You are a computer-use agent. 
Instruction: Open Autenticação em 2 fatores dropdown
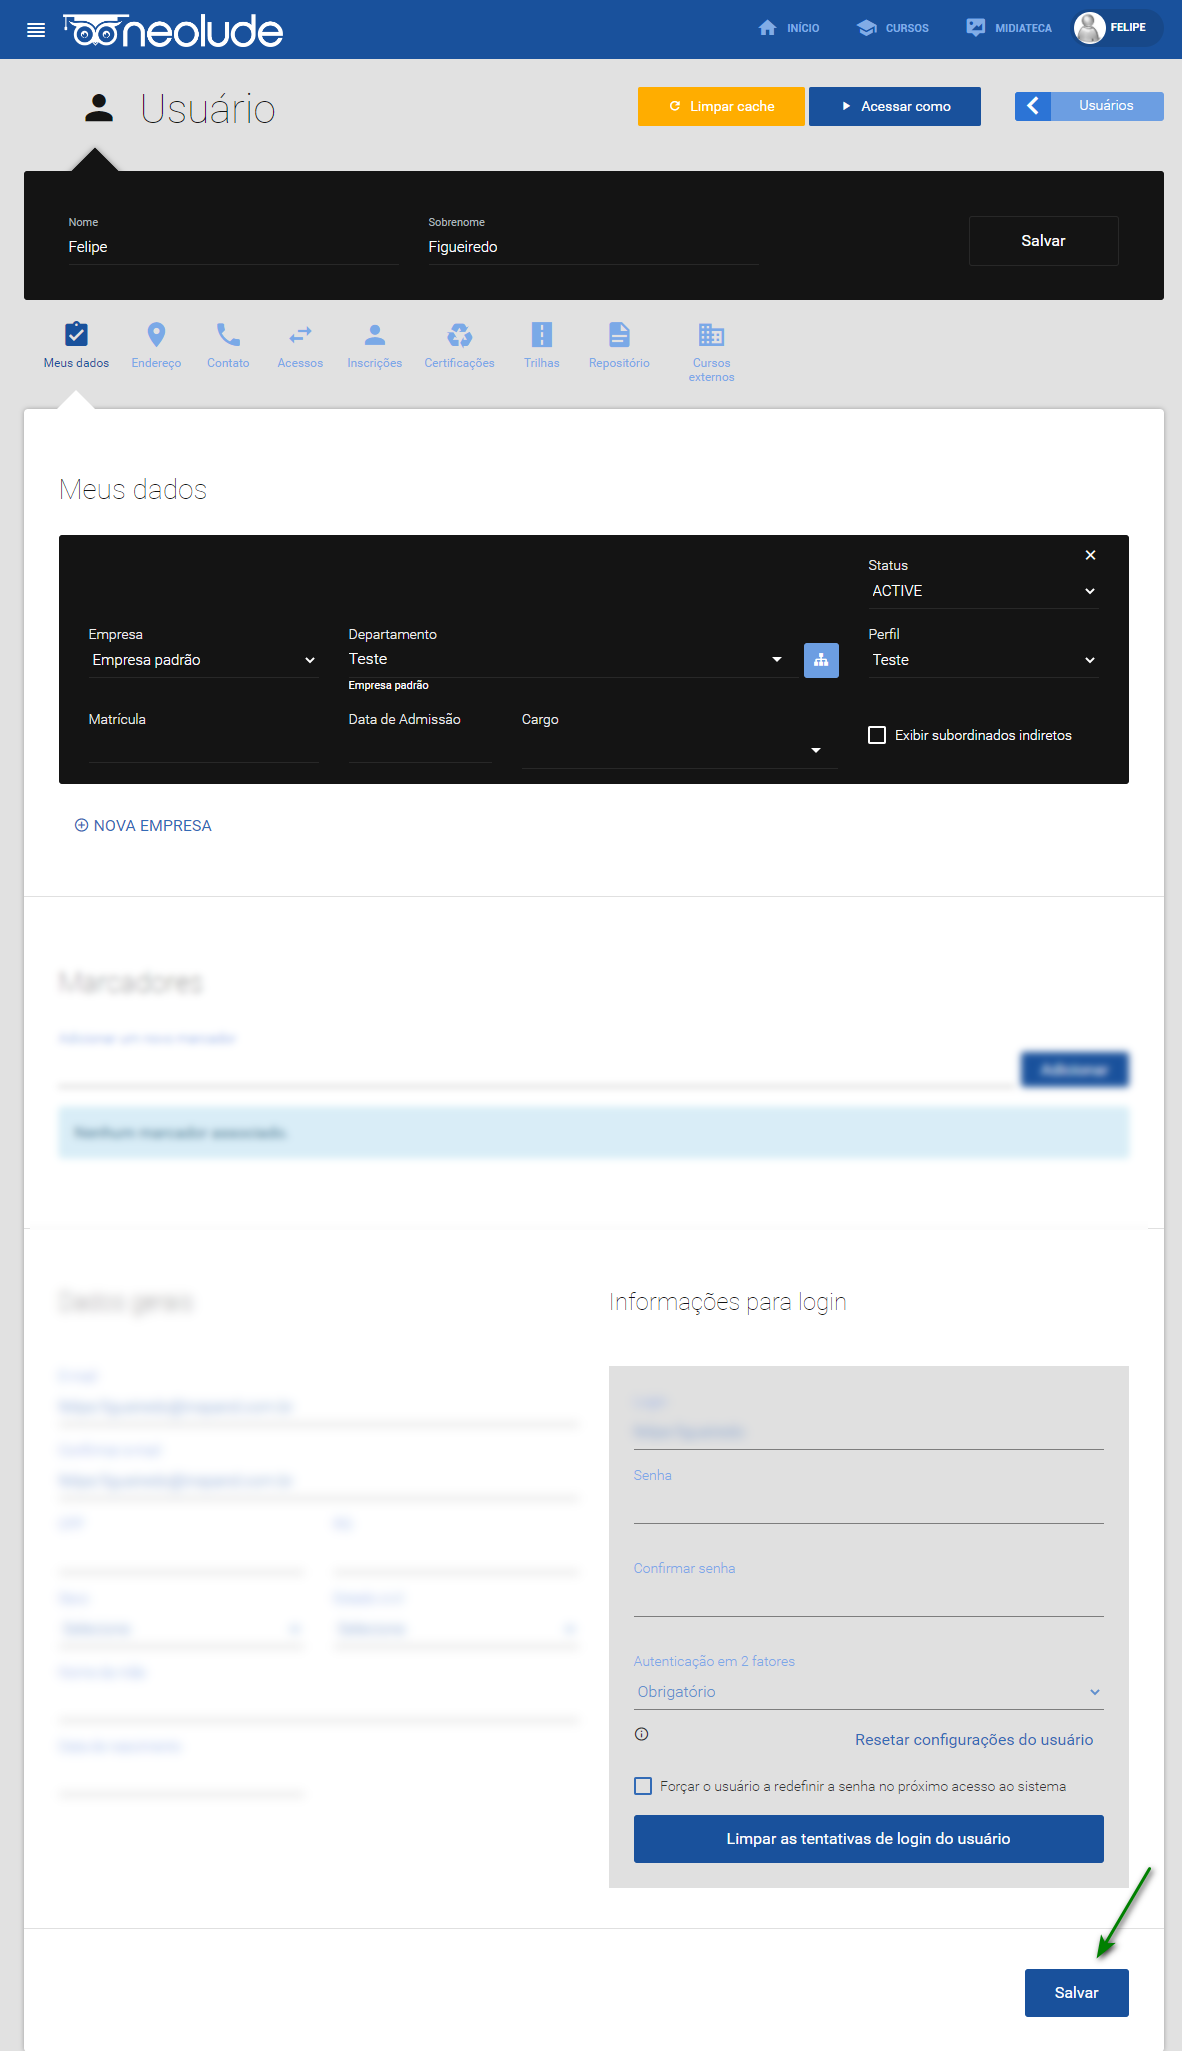click(x=868, y=1692)
